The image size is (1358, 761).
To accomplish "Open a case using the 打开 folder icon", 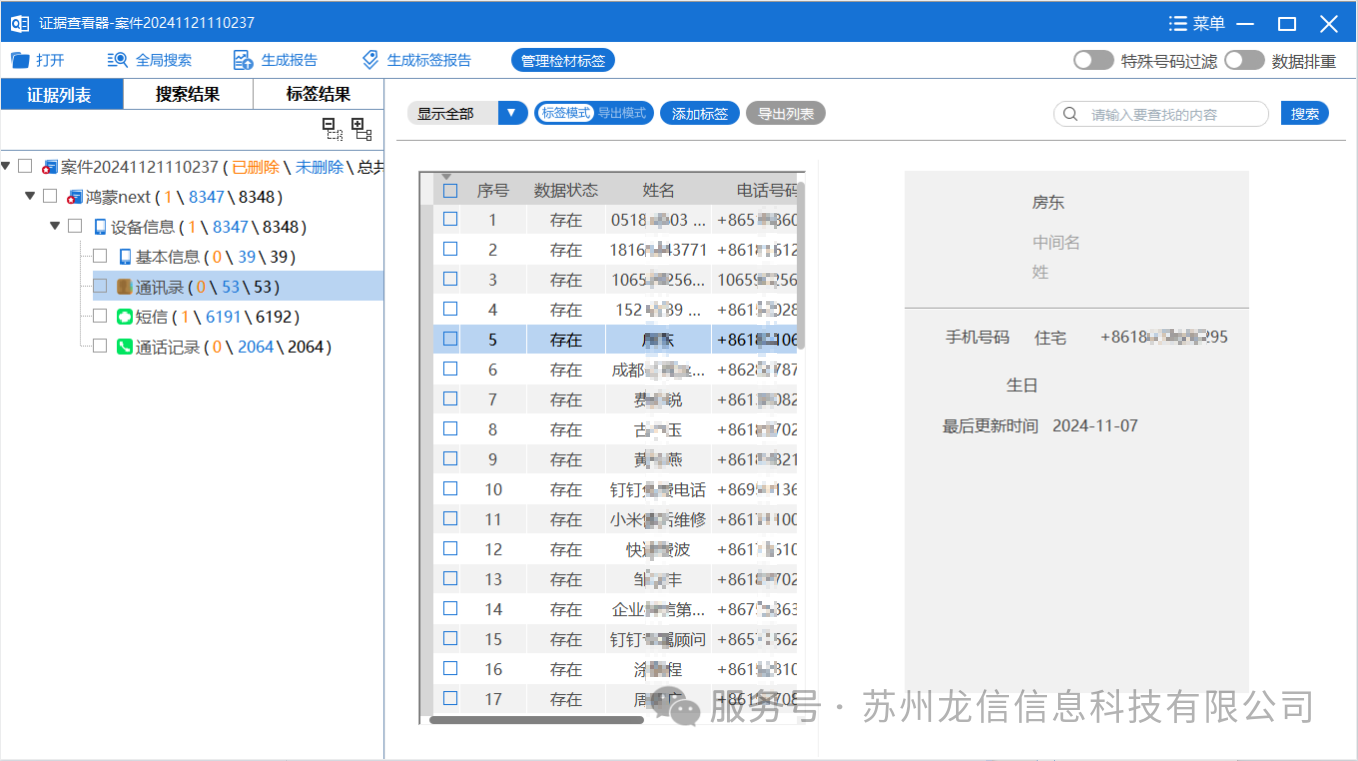I will (18, 59).
